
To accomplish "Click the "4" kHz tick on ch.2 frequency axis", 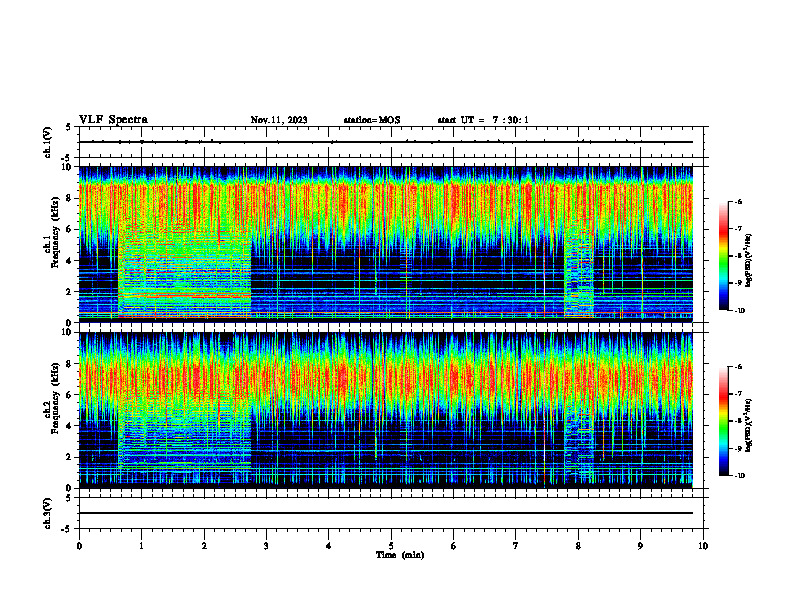I will point(70,426).
